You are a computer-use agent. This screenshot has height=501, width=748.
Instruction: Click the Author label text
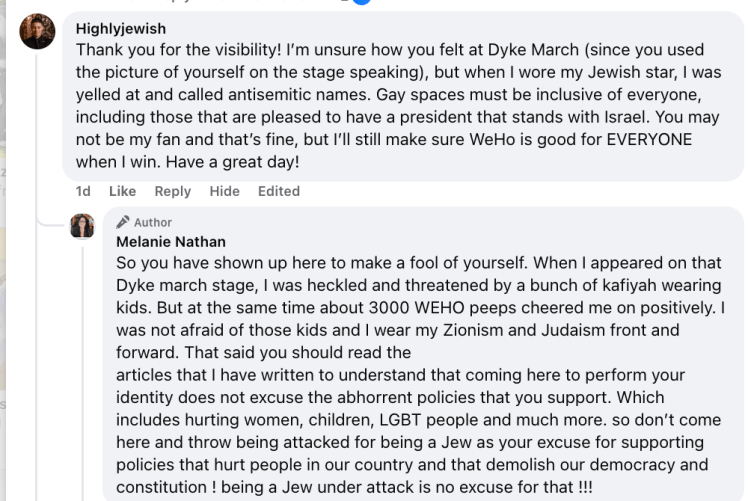(153, 222)
